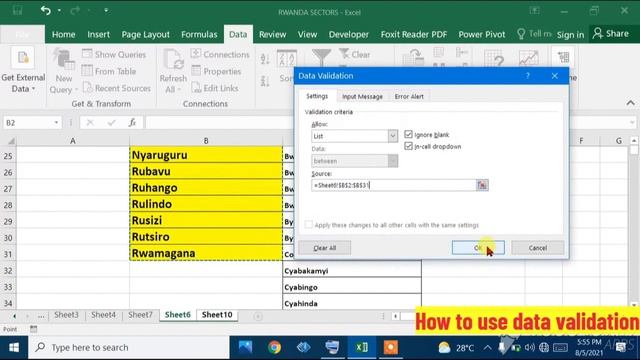This screenshot has width=640, height=360.
Task: Click the formula bar Enter checkmark icon
Action: tap(111, 122)
